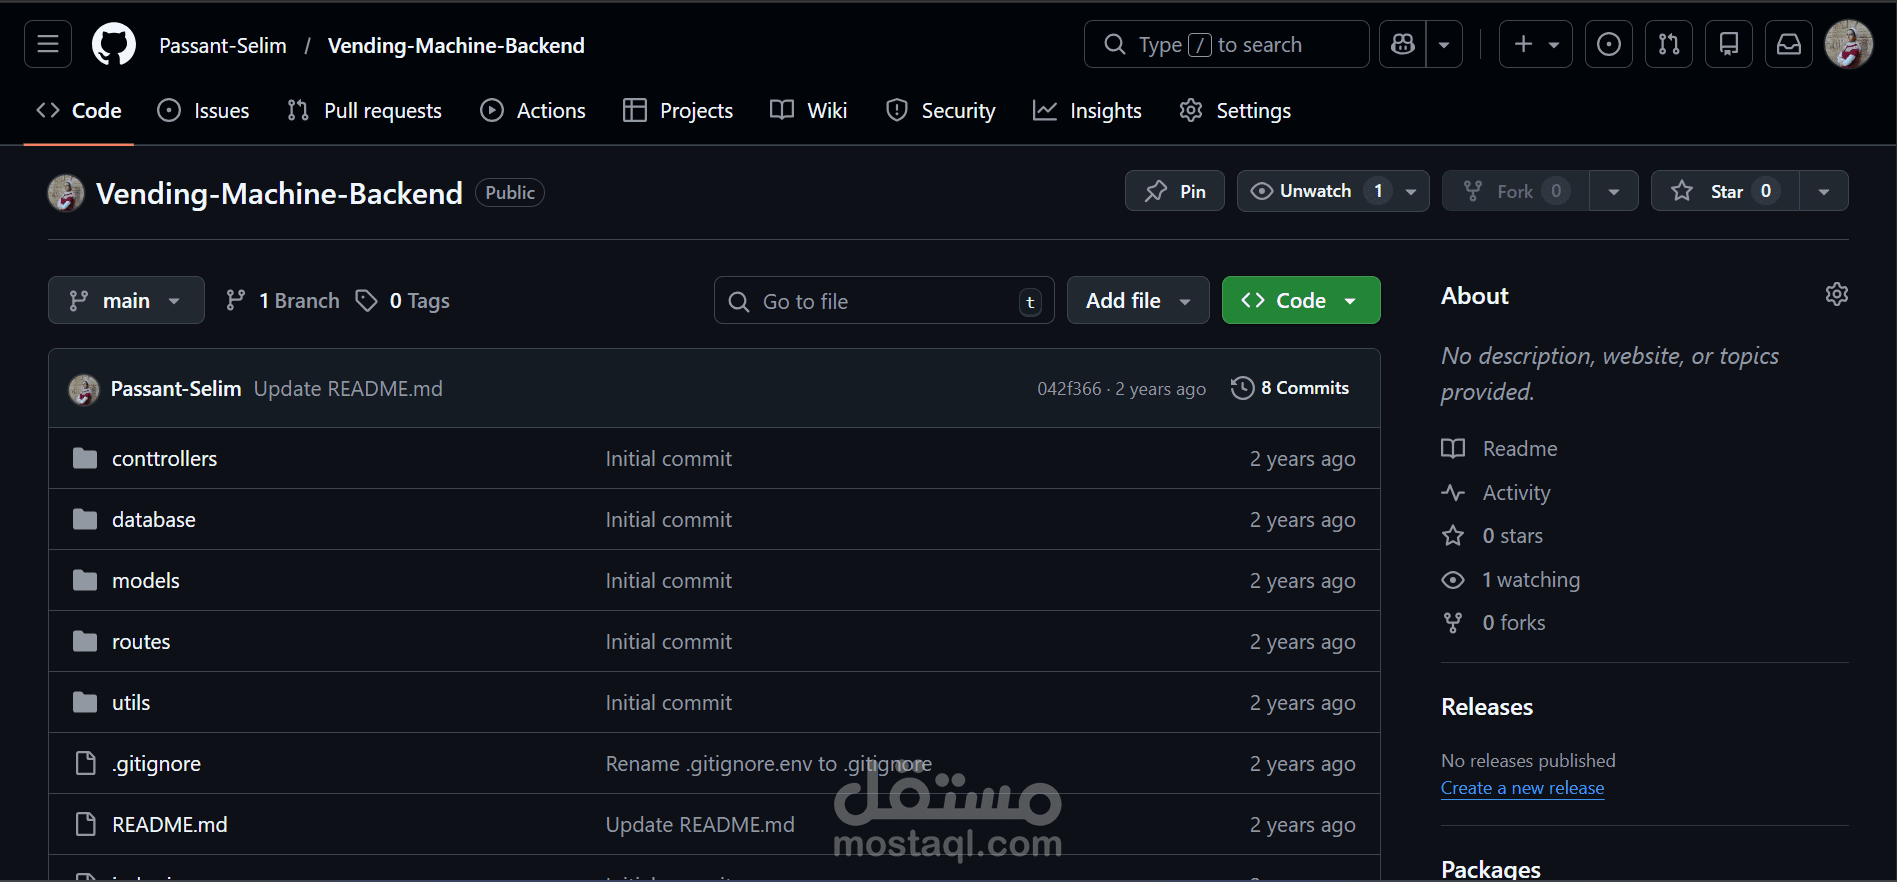Open the Copilot dropdown arrow
The width and height of the screenshot is (1897, 882).
click(1444, 45)
